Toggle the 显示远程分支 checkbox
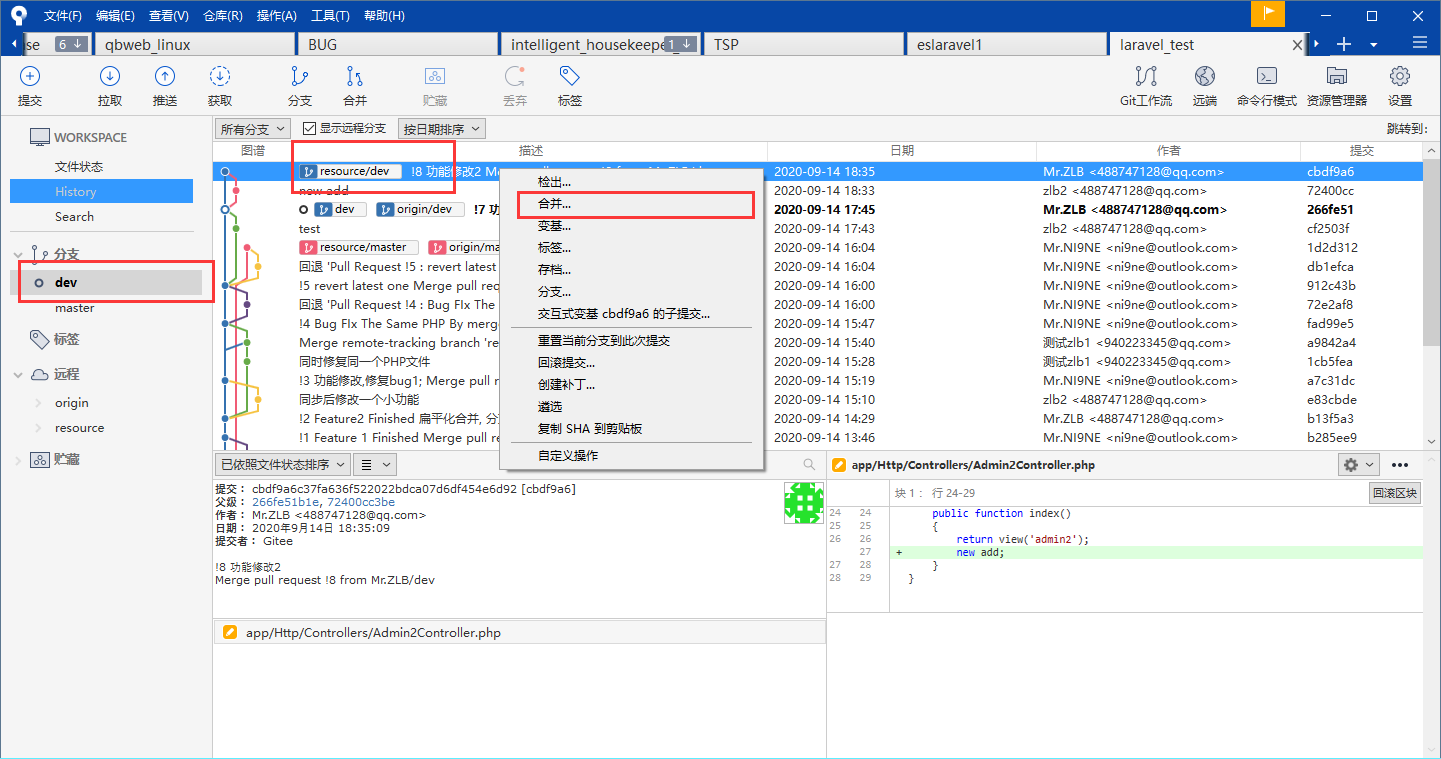Image resolution: width=1441 pixels, height=759 pixels. 309,128
